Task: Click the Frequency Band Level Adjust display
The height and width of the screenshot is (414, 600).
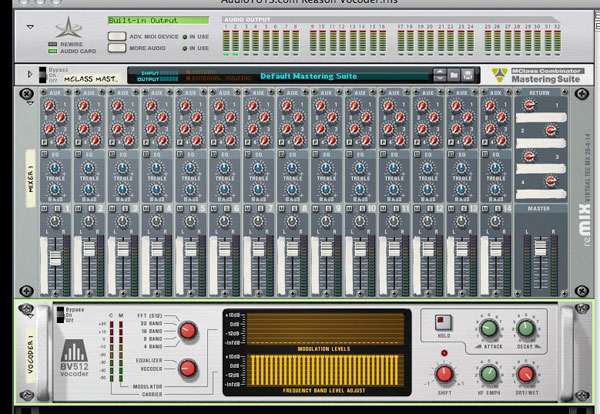Action: click(x=324, y=370)
